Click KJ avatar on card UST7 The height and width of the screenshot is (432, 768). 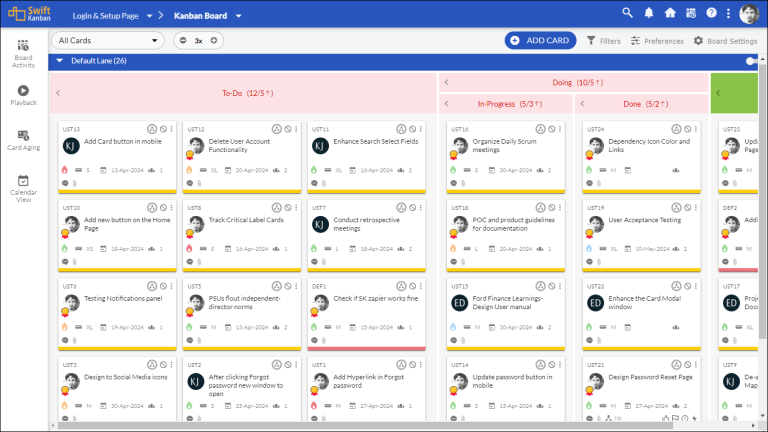(320, 224)
